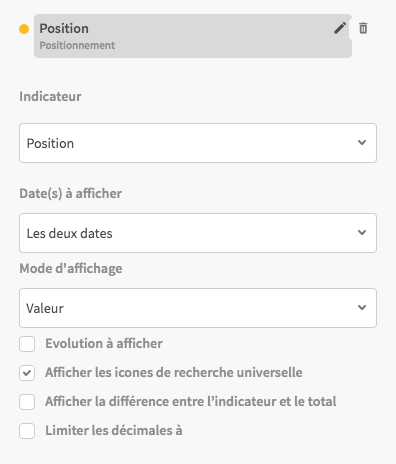Viewport: 396px width, 464px height.
Task: Click the Limiter les décimales à label
Action: tap(114, 430)
